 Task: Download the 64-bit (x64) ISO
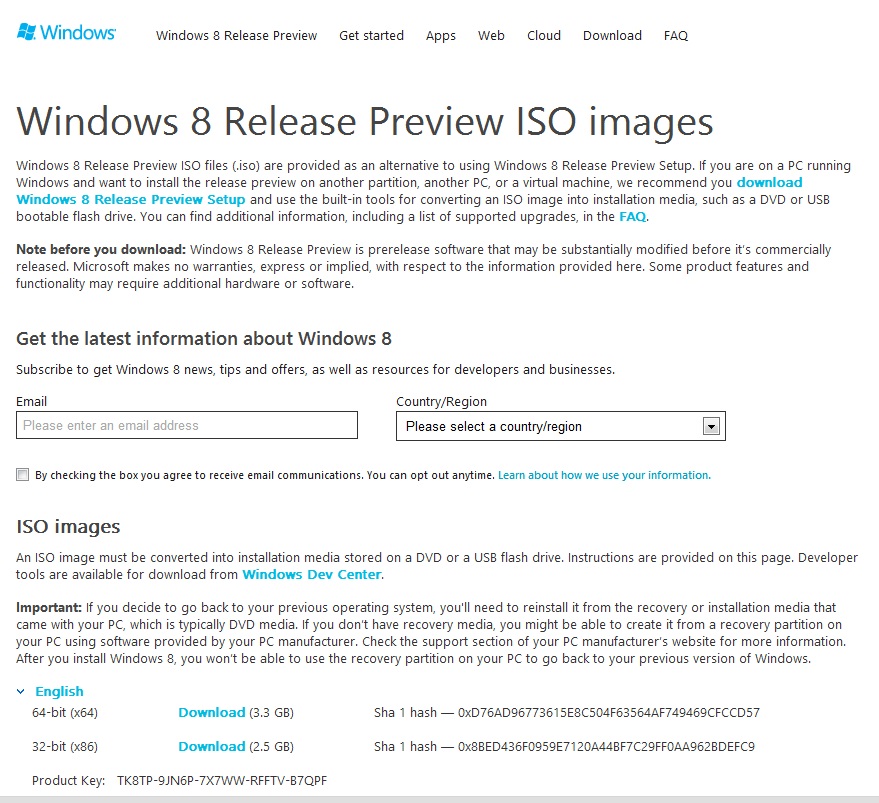coord(212,713)
